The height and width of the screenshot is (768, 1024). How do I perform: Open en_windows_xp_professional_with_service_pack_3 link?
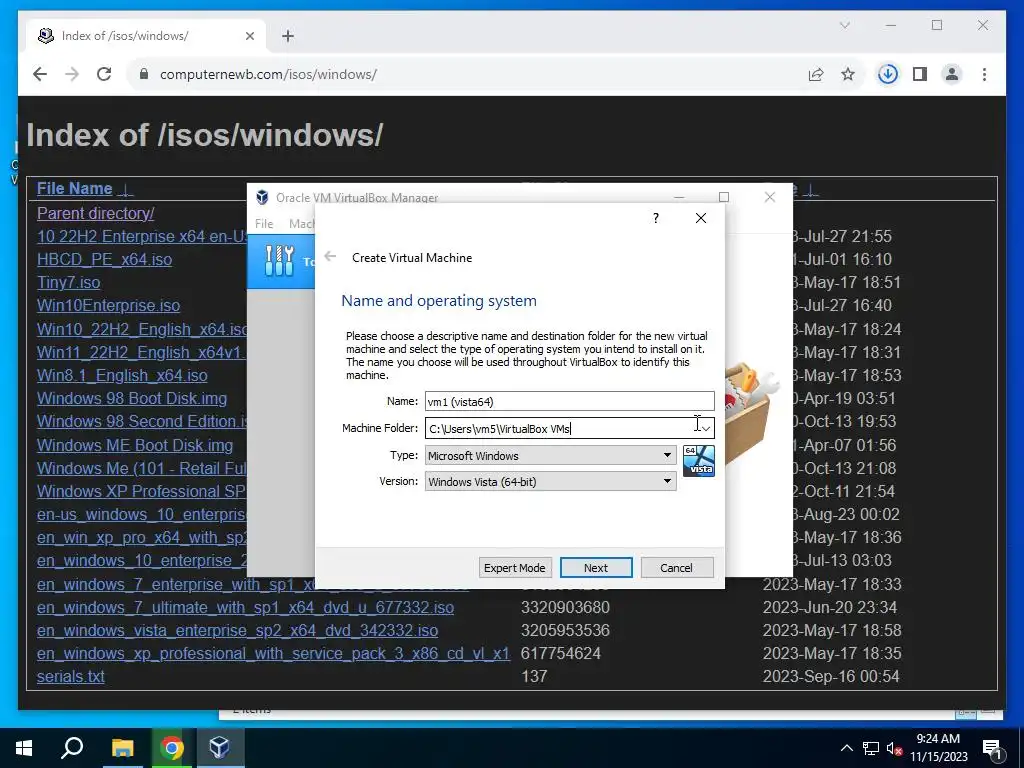(273, 654)
